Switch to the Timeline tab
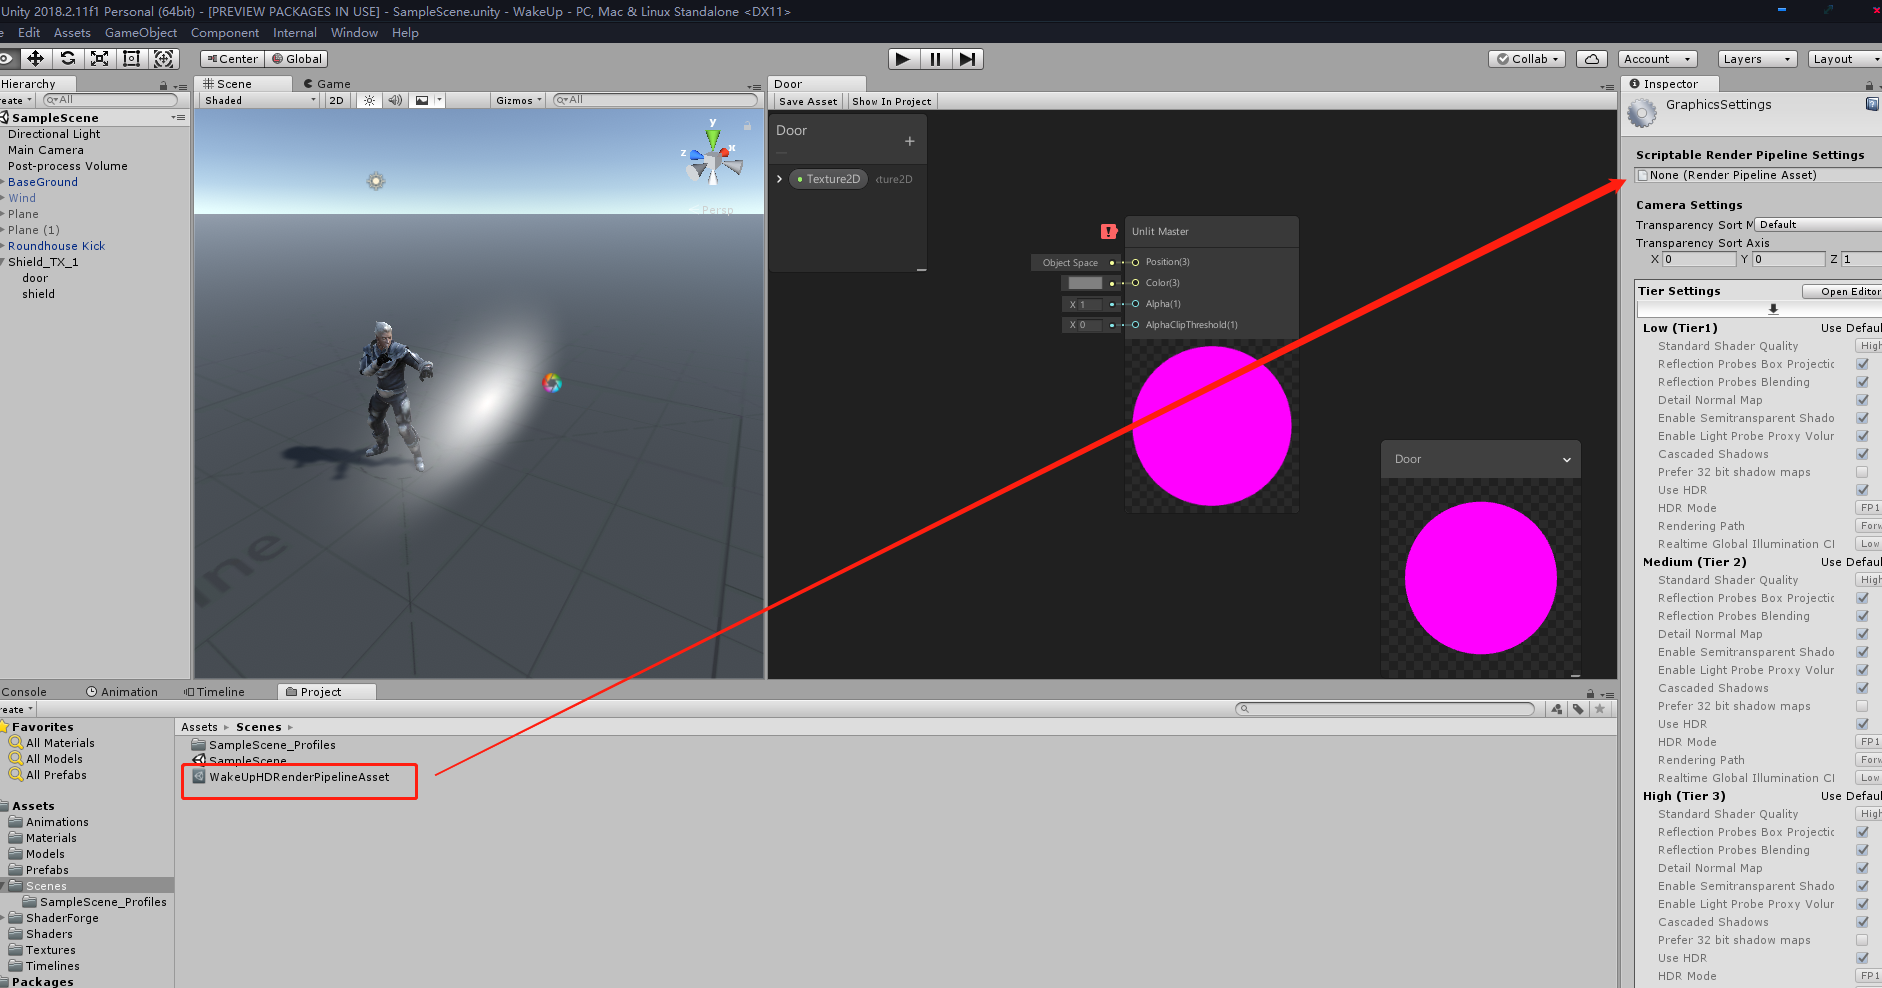Screen dimensions: 1882x988 [214, 692]
